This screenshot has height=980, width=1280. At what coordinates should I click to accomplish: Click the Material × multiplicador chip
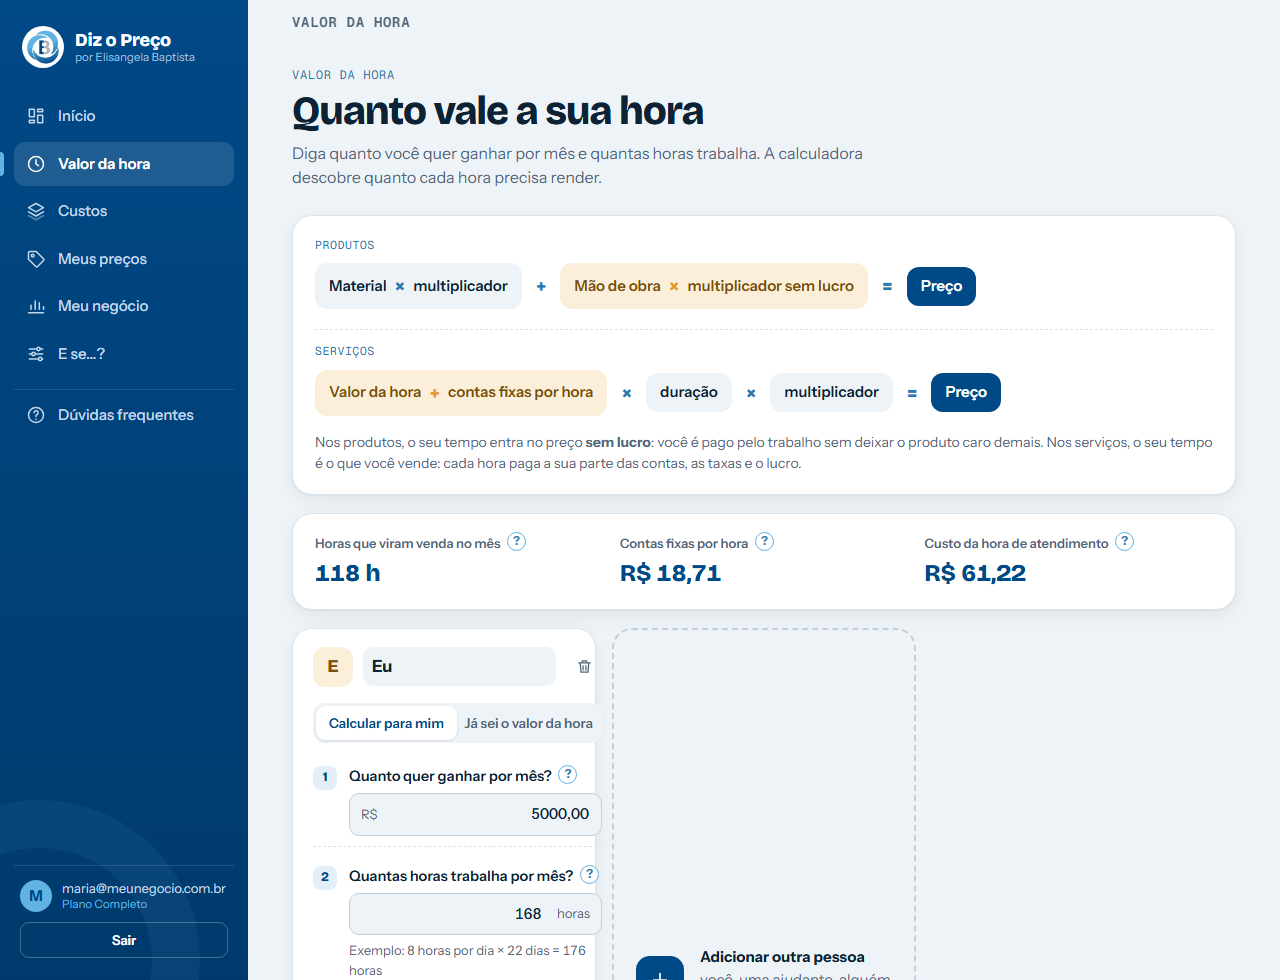[x=418, y=286]
